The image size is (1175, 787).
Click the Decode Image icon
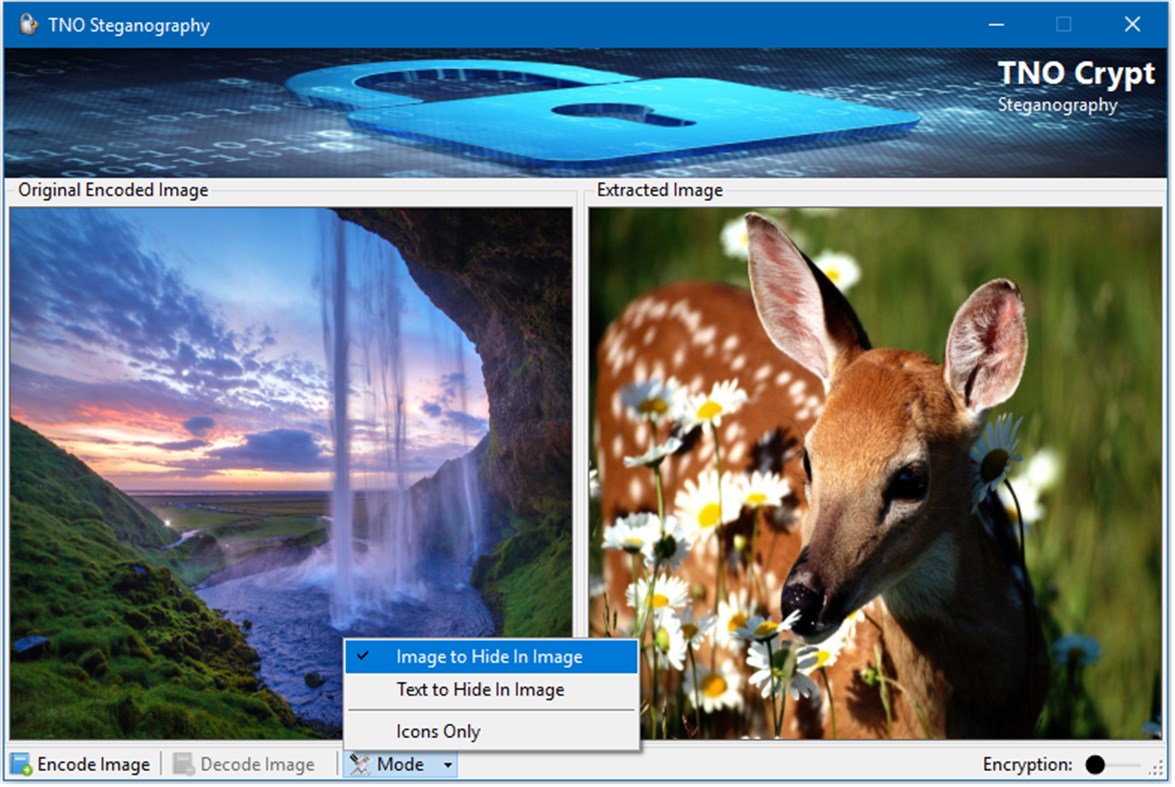tap(184, 765)
